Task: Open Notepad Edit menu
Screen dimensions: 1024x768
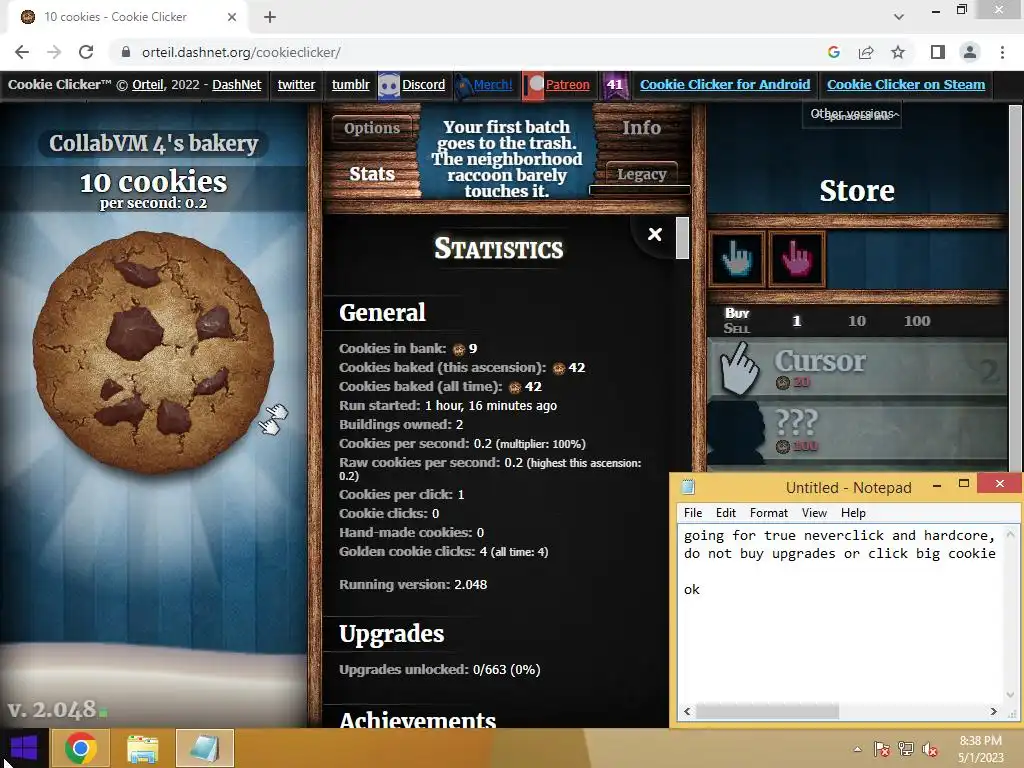Action: pos(726,513)
